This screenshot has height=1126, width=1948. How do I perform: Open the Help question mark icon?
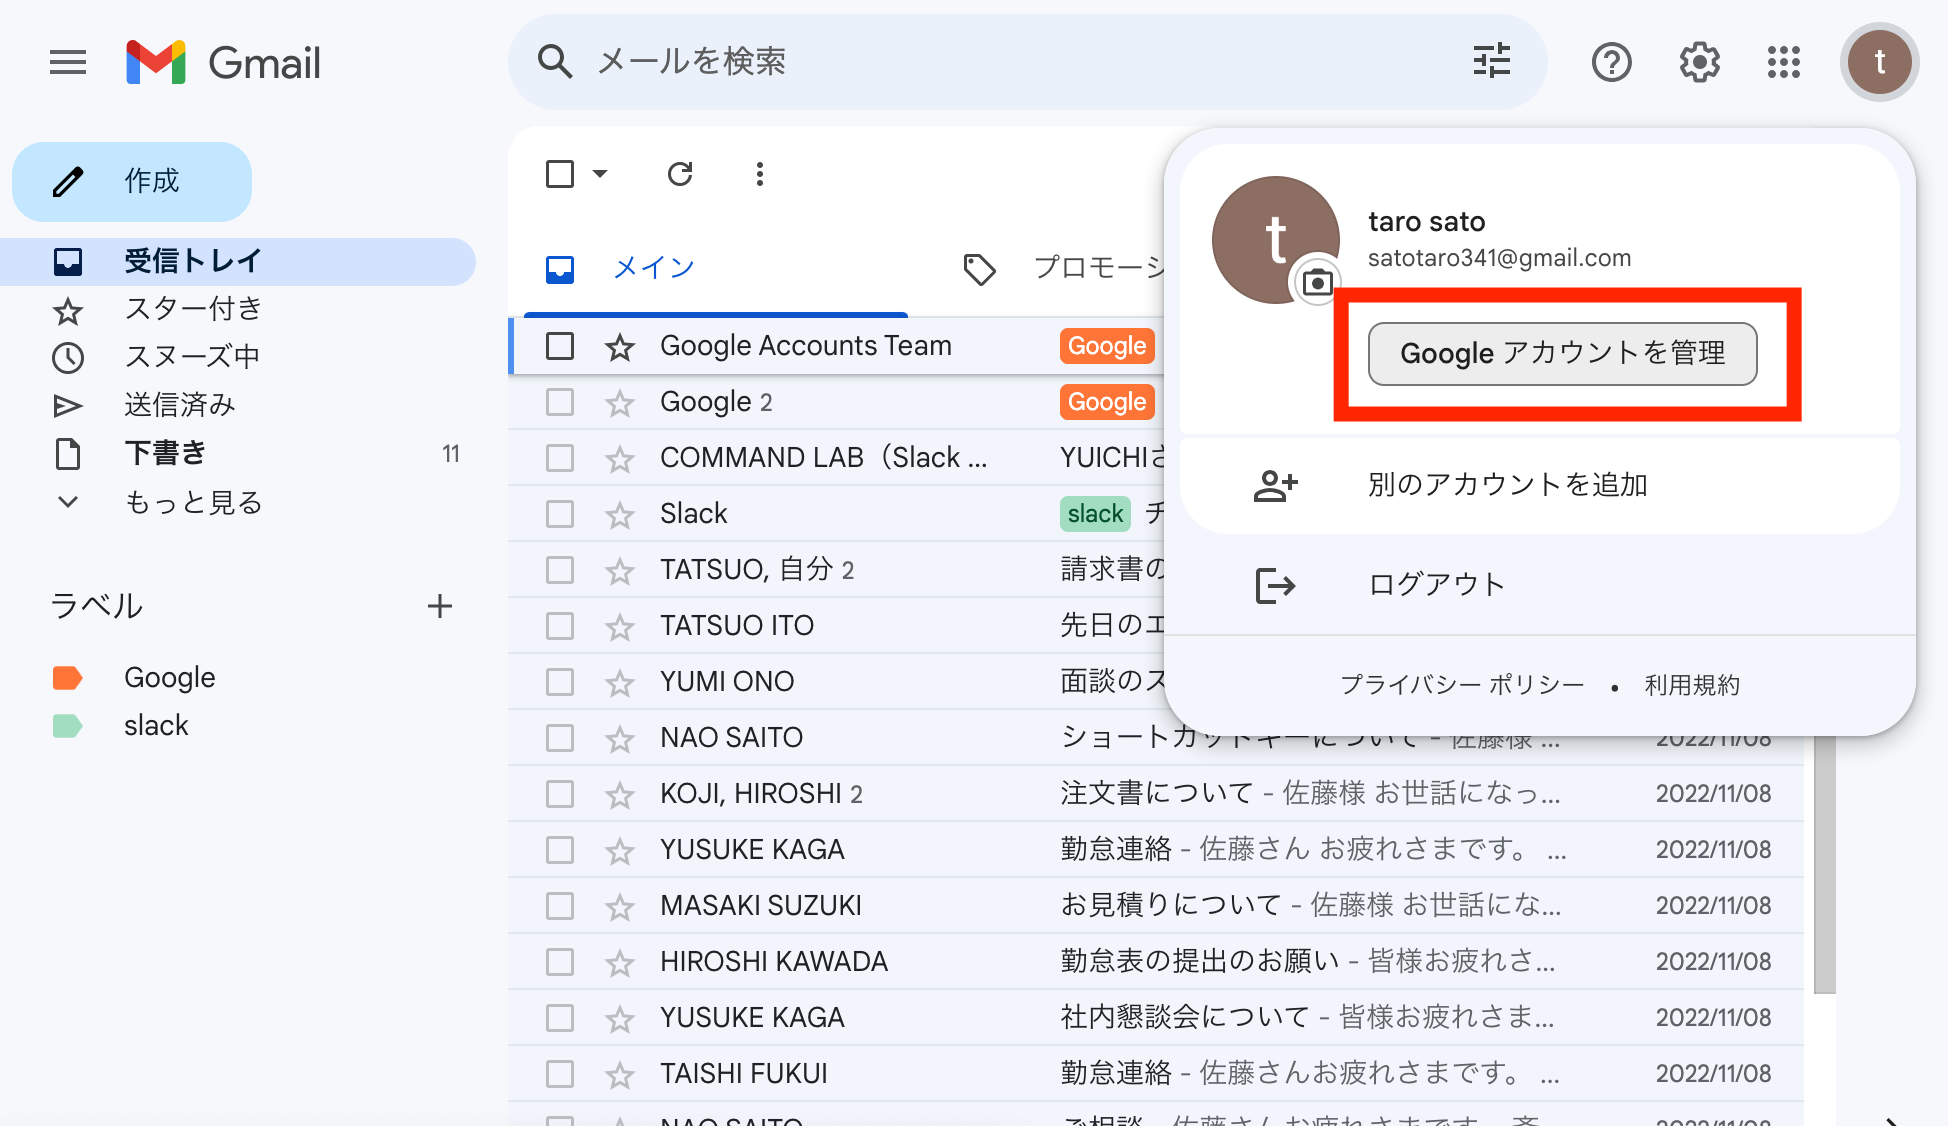pyautogui.click(x=1611, y=62)
